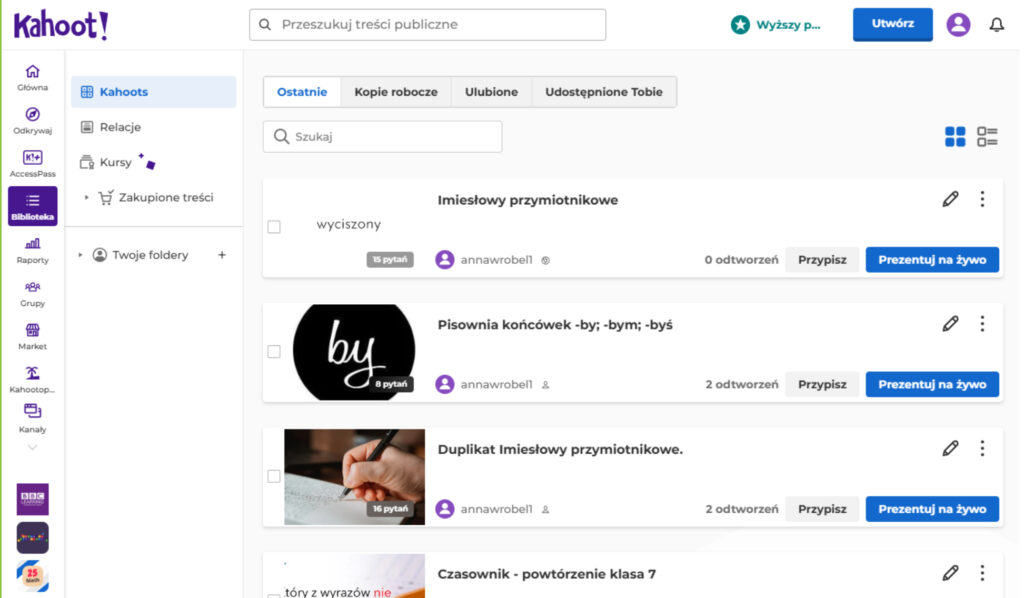The image size is (1024, 598).
Task: Click the Utwórz create button
Action: tap(892, 24)
